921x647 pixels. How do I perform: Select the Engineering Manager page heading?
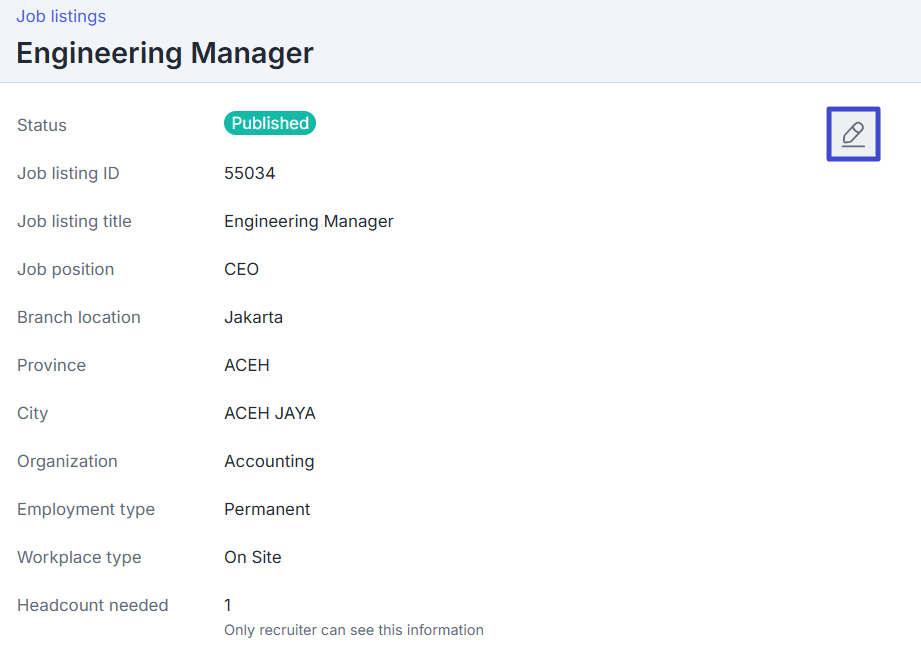coord(164,53)
